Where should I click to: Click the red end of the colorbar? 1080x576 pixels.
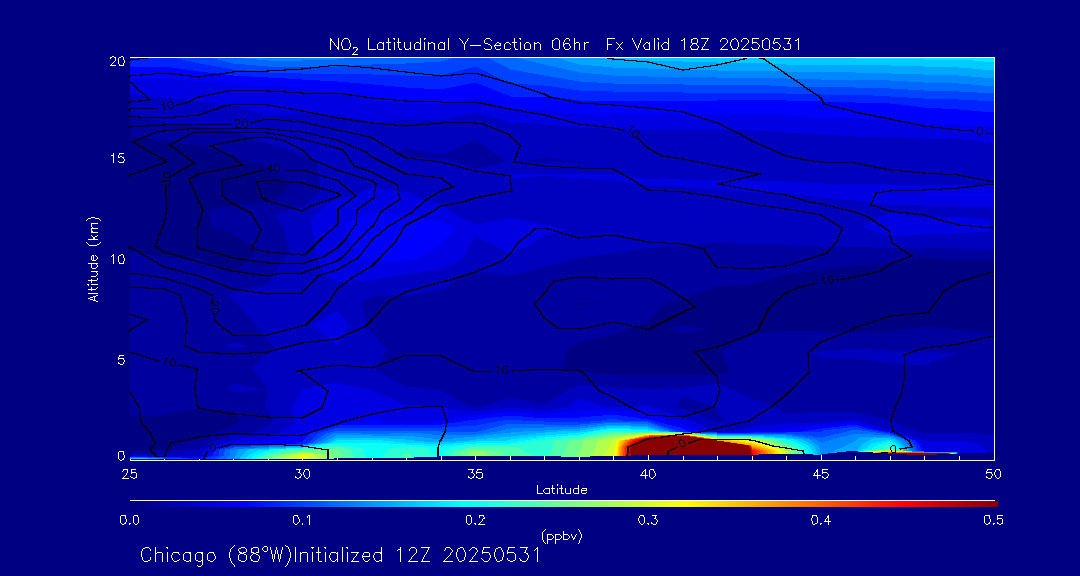[x=985, y=502]
